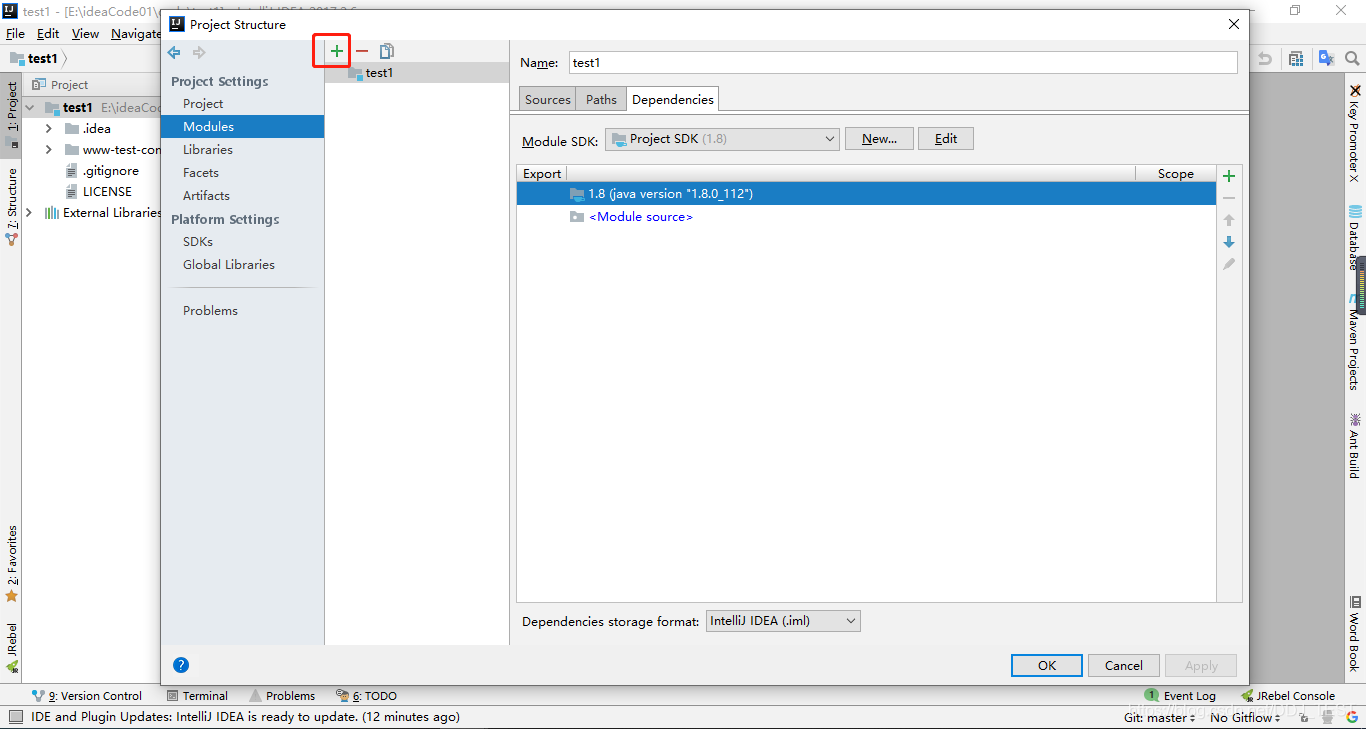Open the Module SDK dropdown
Image resolution: width=1366 pixels, height=729 pixels.
coord(722,139)
